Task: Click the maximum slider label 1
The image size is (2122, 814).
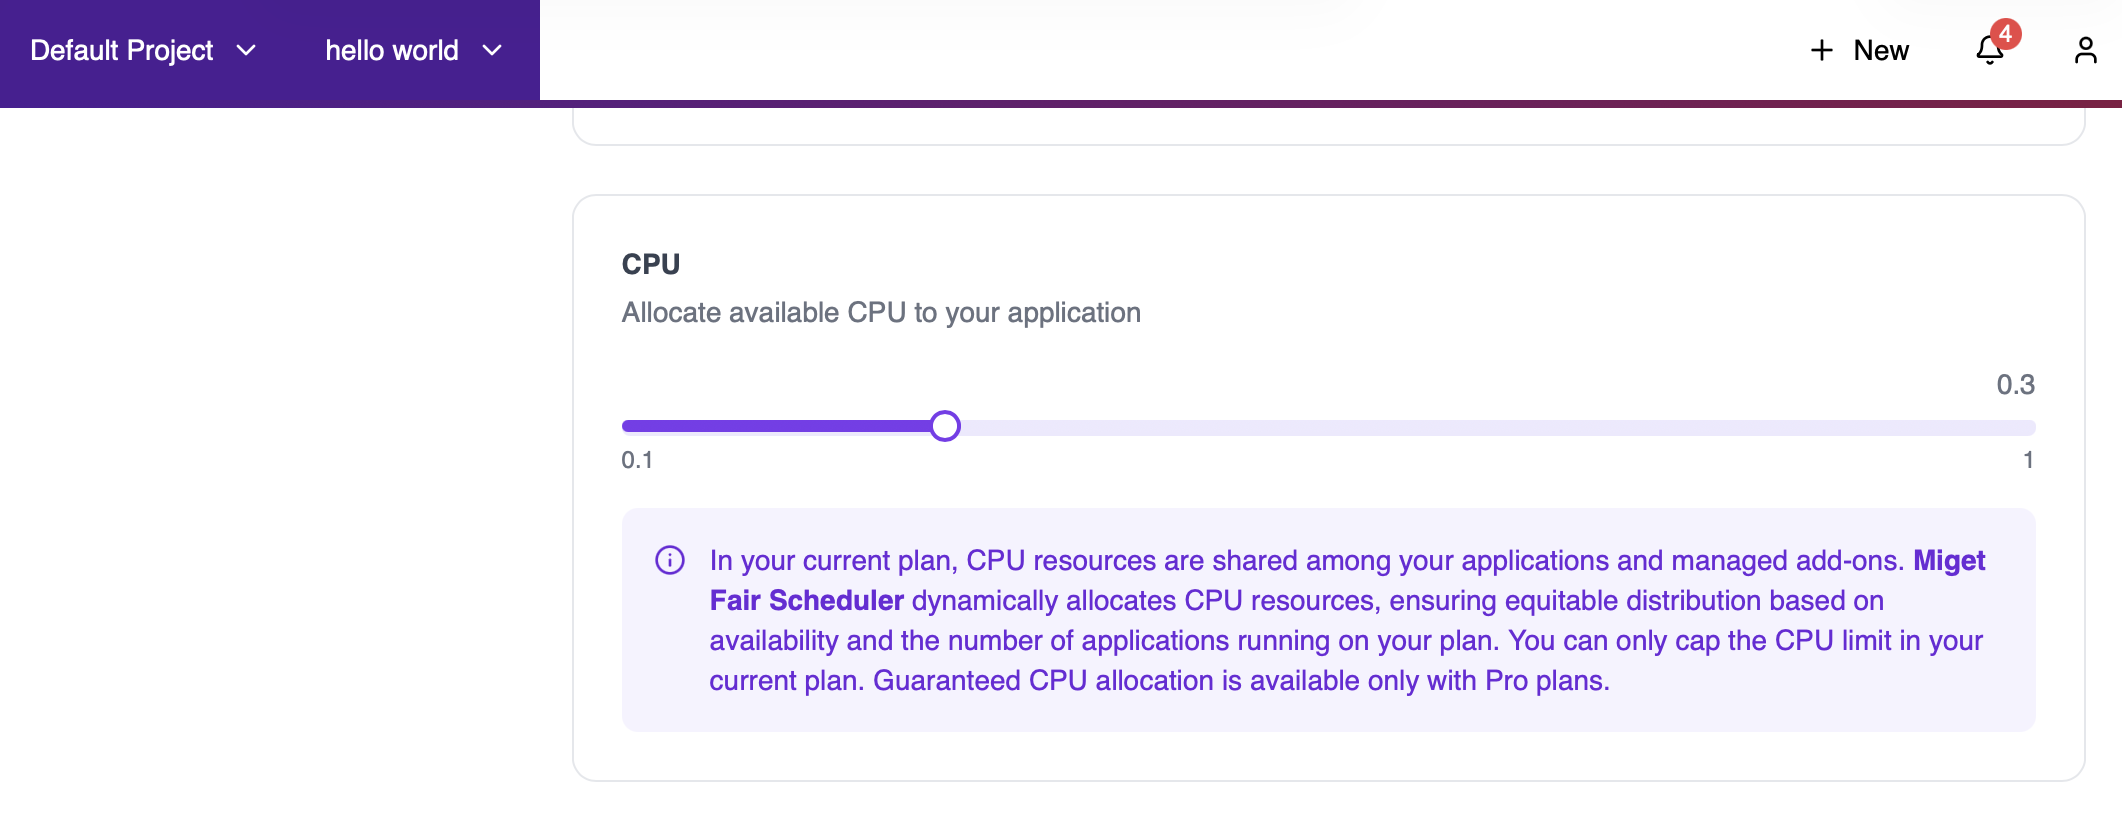Action: 2028,460
